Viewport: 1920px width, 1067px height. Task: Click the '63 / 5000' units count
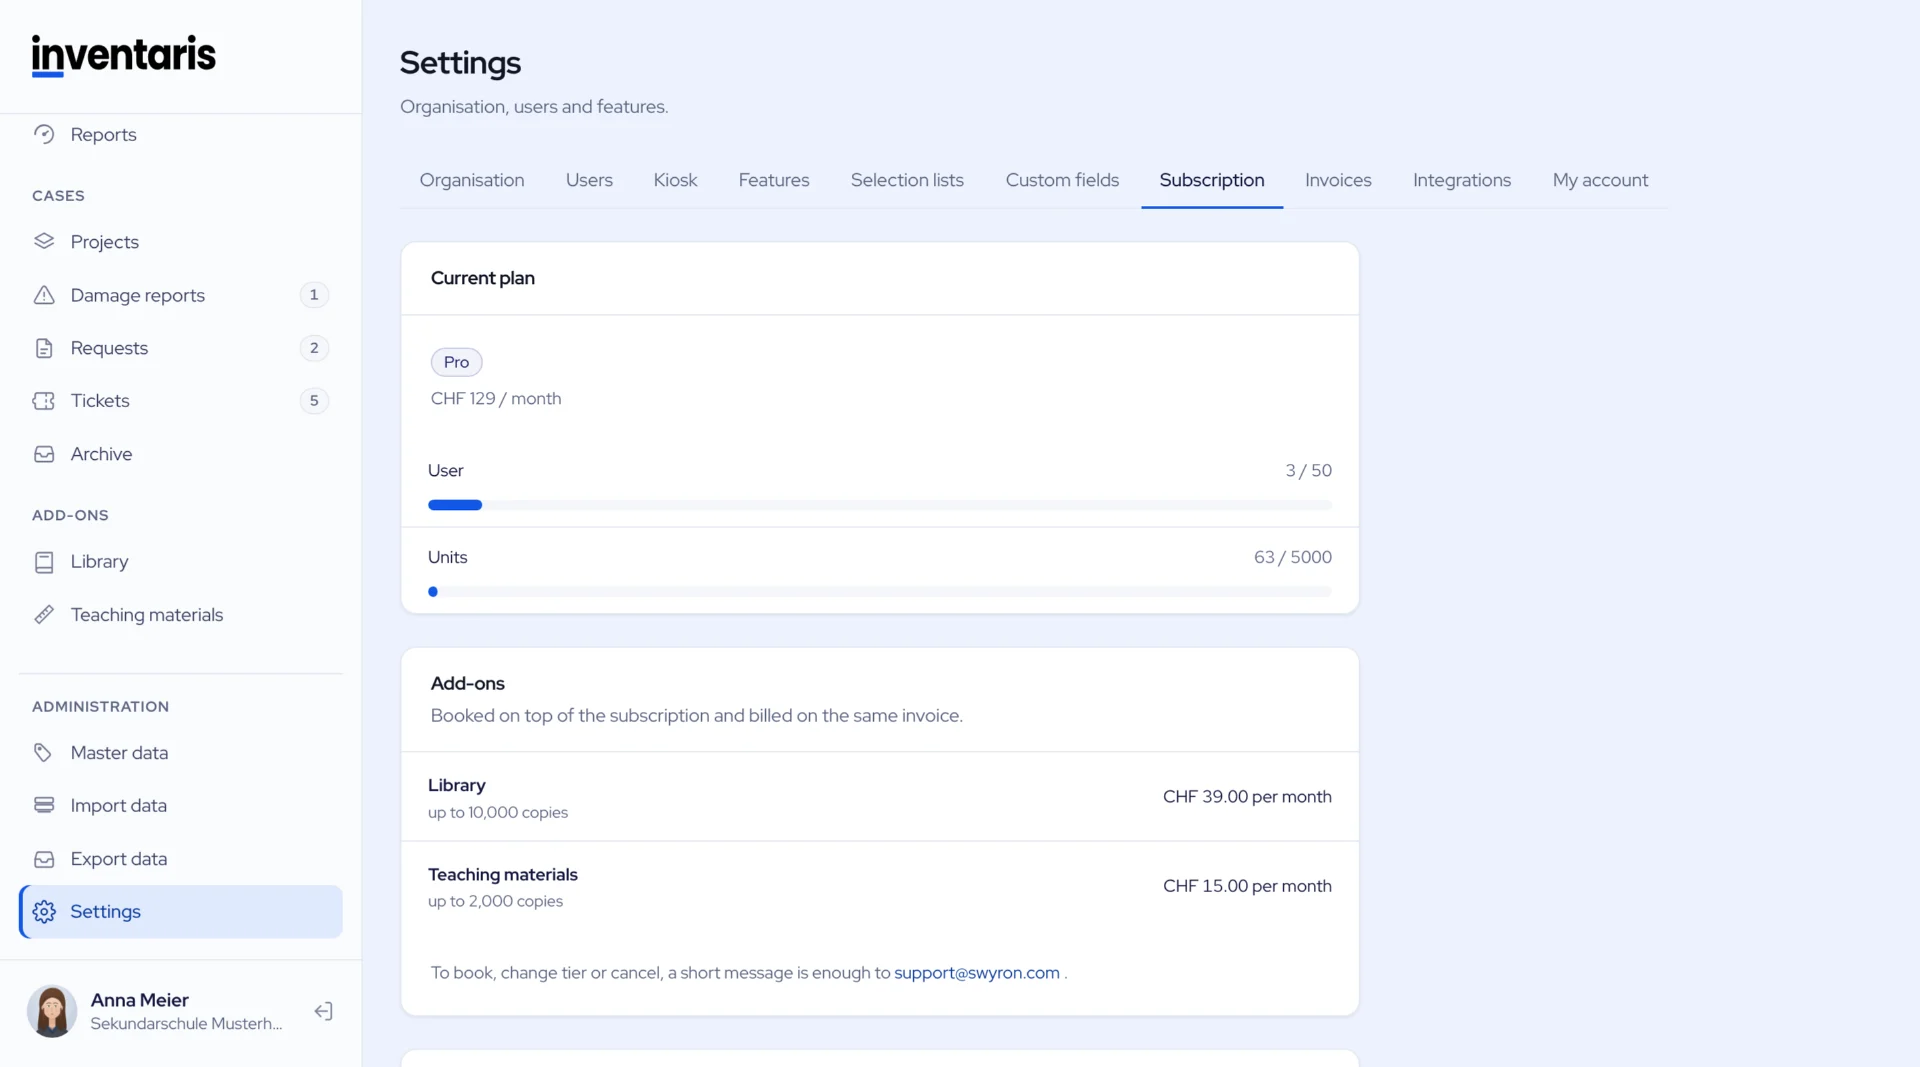pos(1293,557)
